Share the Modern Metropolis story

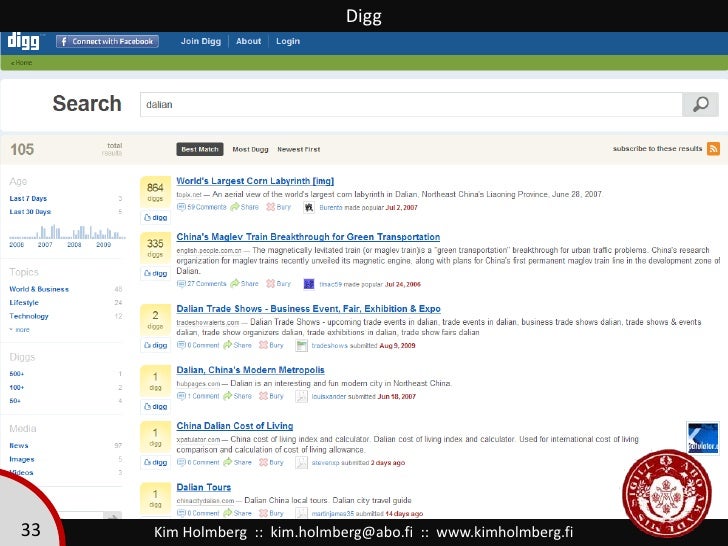click(x=237, y=396)
